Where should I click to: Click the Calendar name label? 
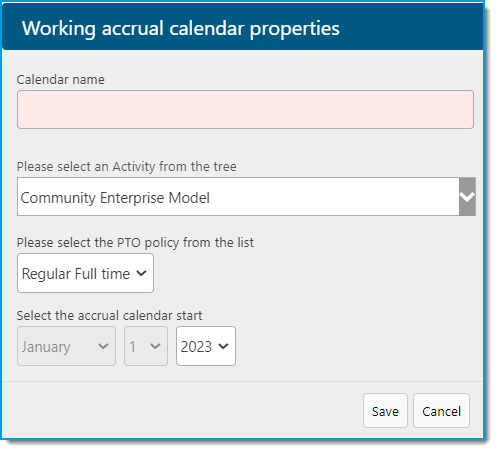[x=61, y=80]
